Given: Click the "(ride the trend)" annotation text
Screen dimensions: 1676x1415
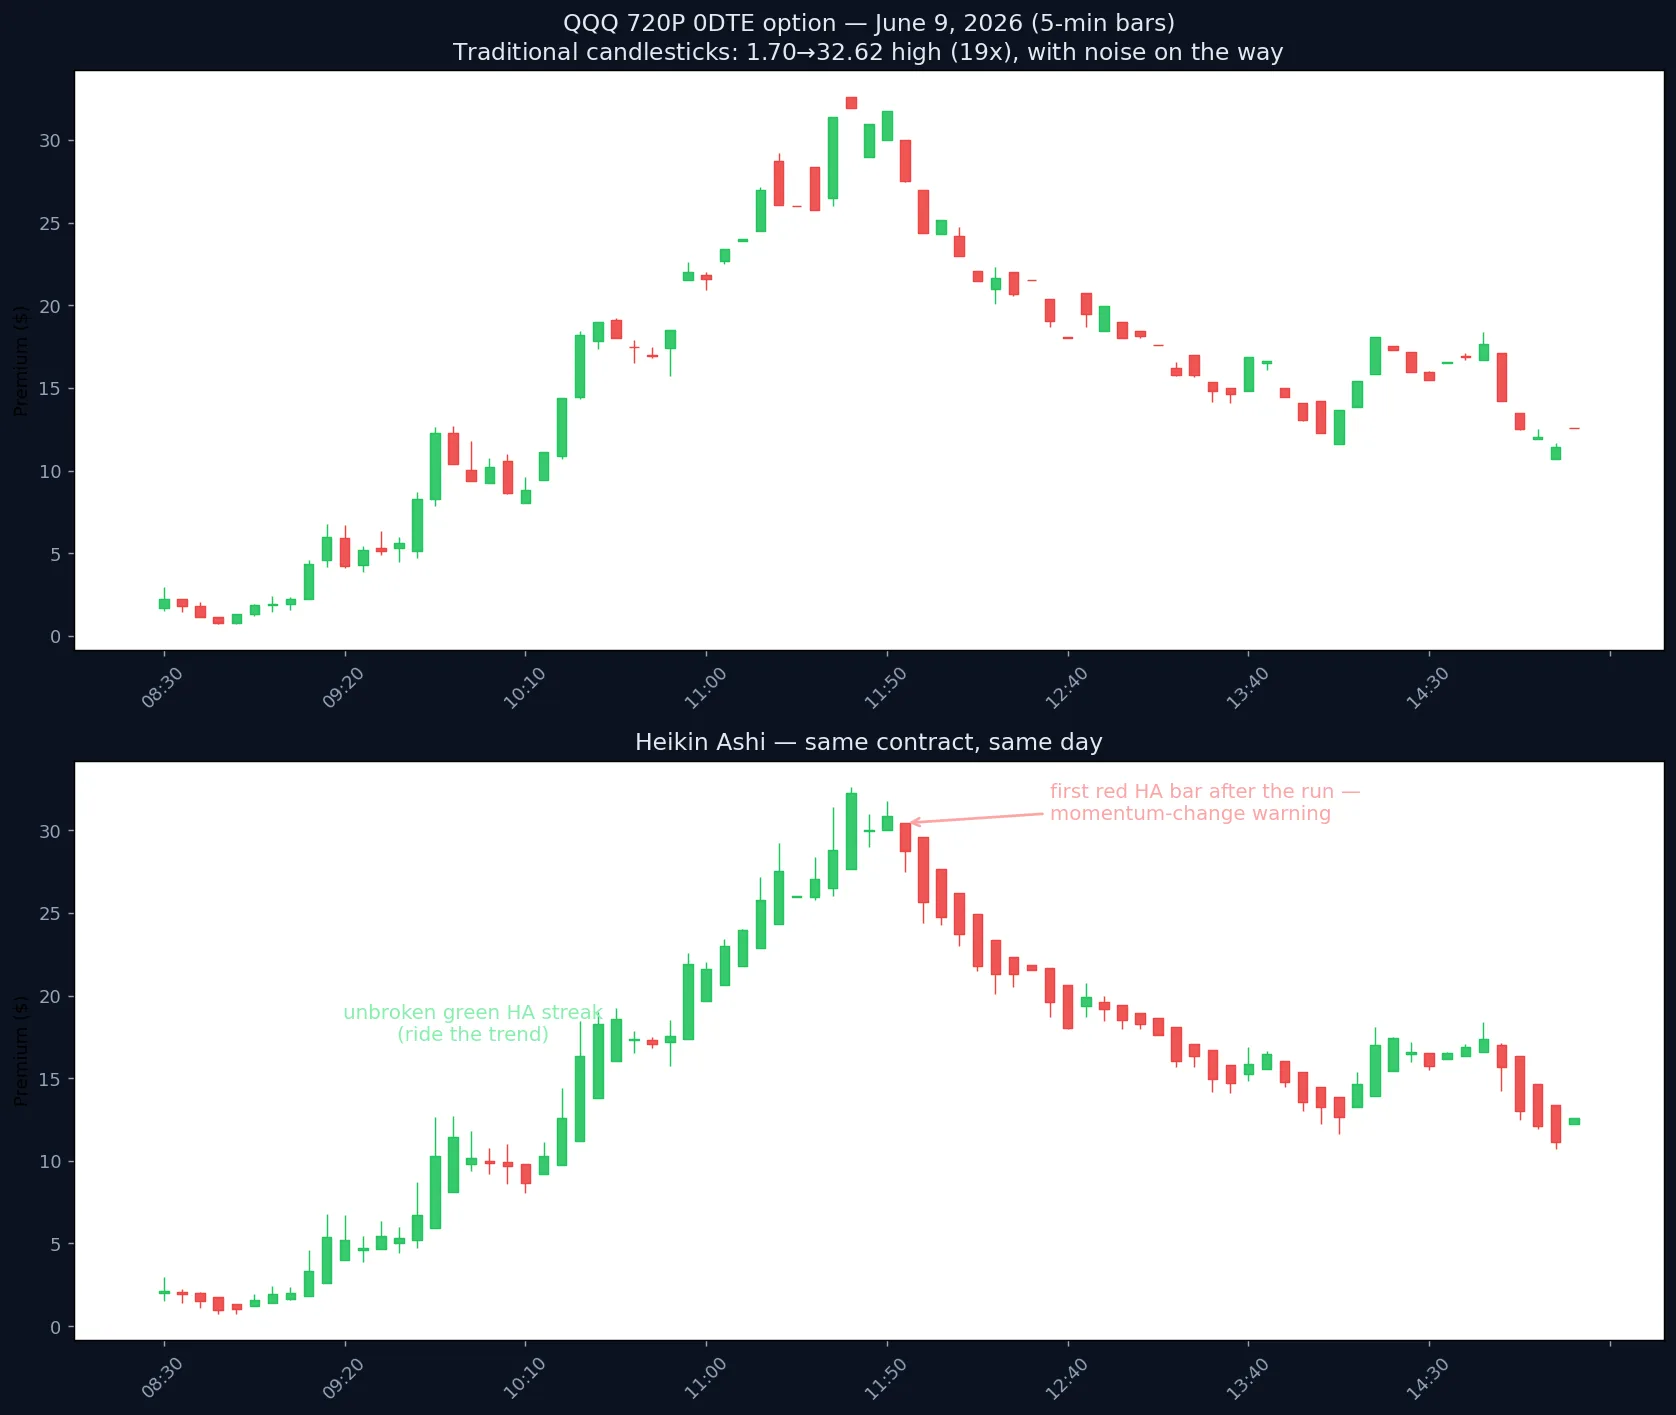Looking at the screenshot, I should click(473, 1034).
